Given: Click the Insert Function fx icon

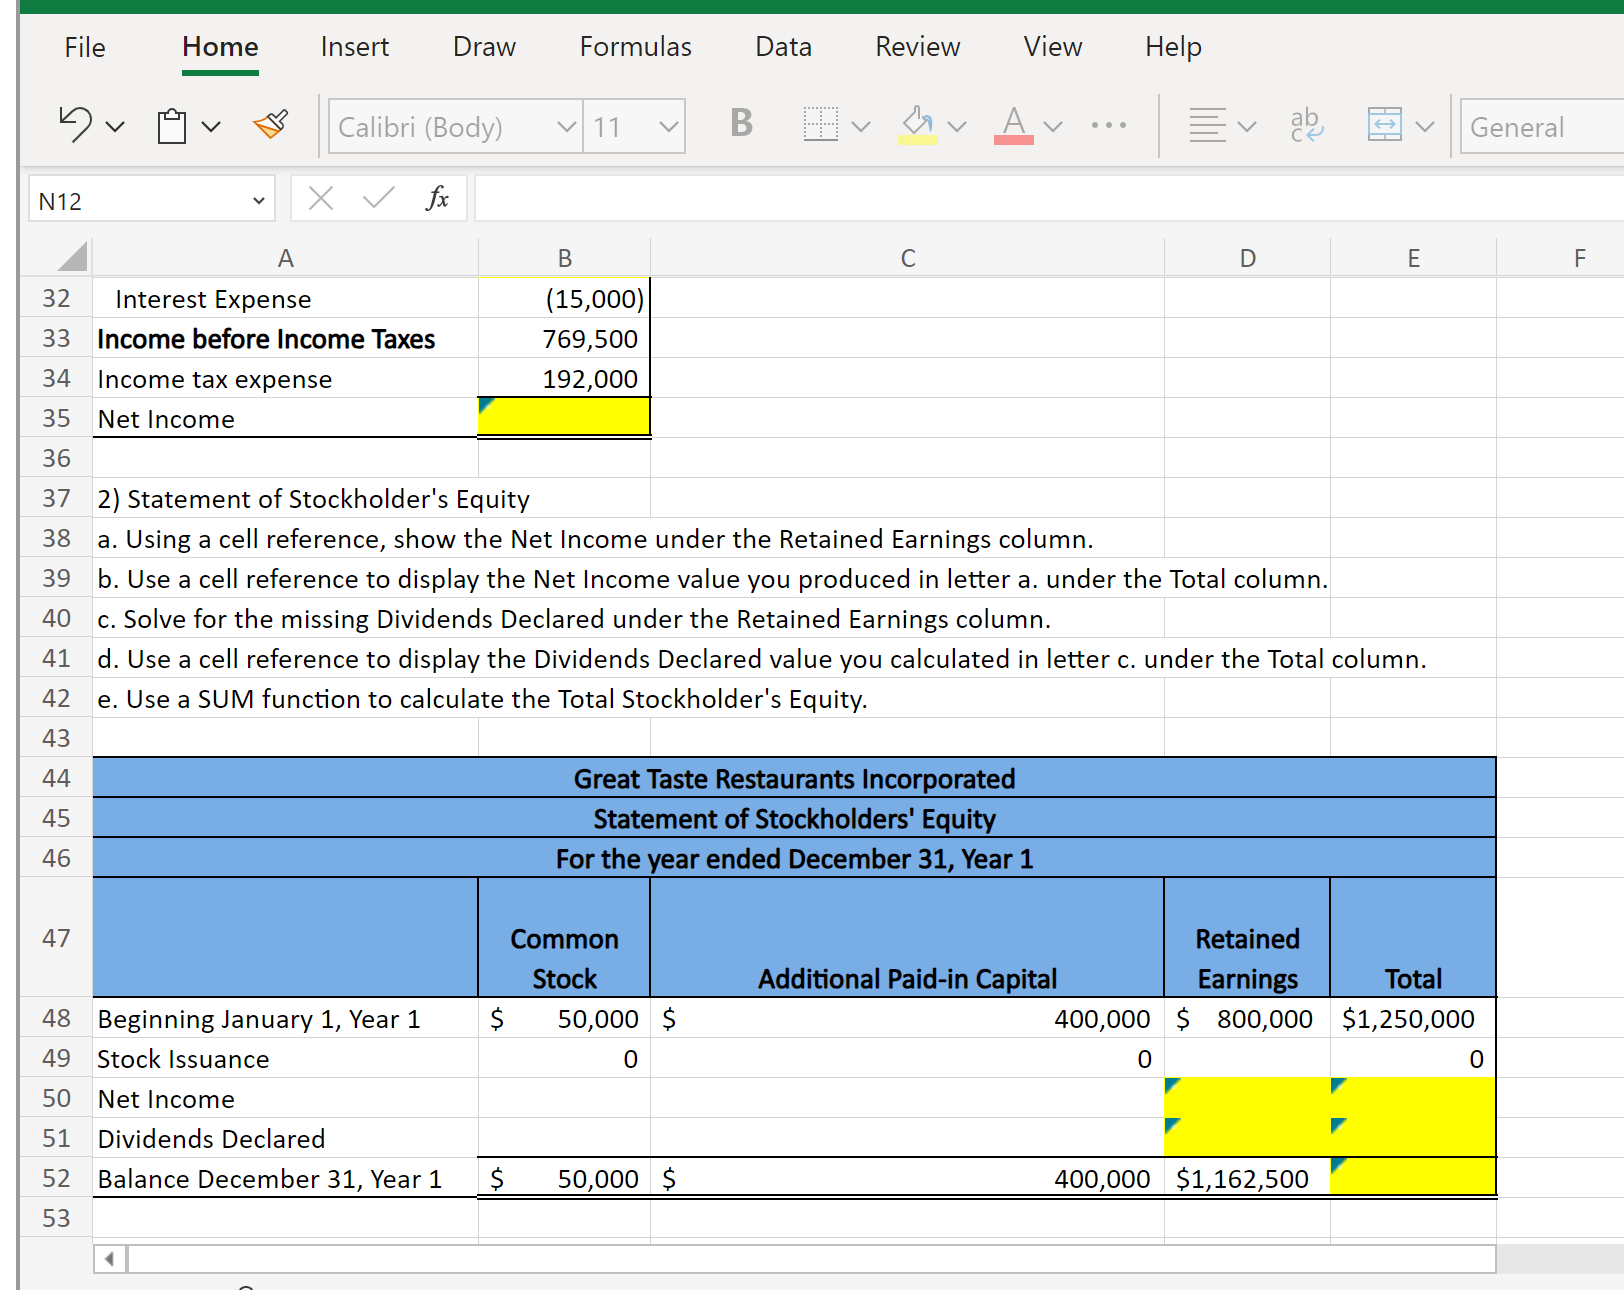Looking at the screenshot, I should pyautogui.click(x=437, y=198).
